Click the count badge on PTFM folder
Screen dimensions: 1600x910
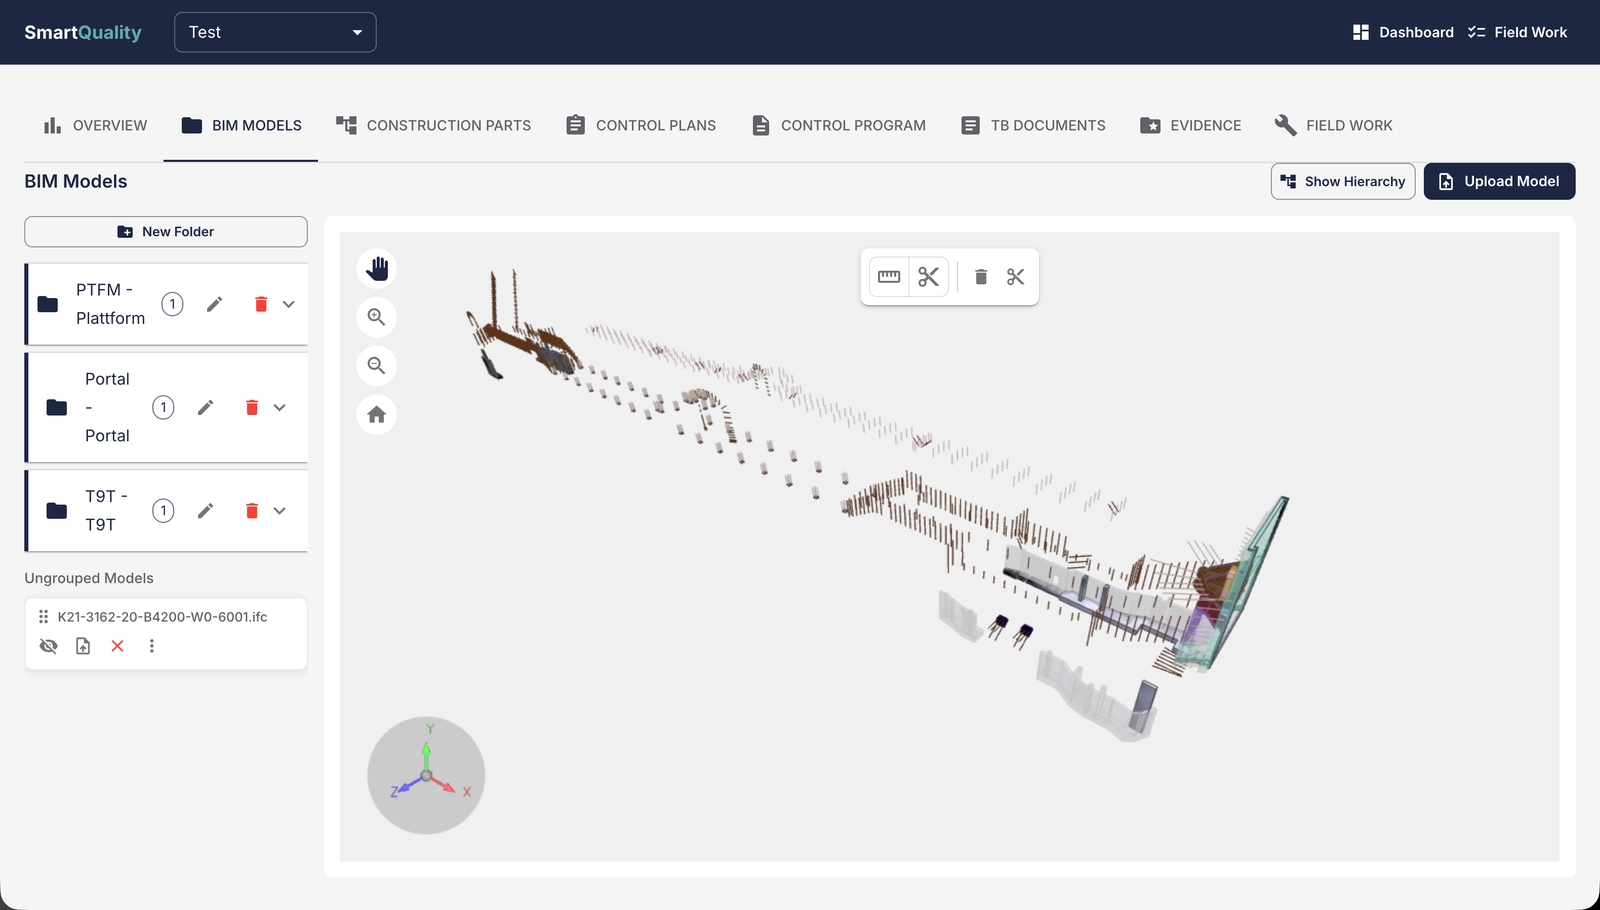[172, 304]
